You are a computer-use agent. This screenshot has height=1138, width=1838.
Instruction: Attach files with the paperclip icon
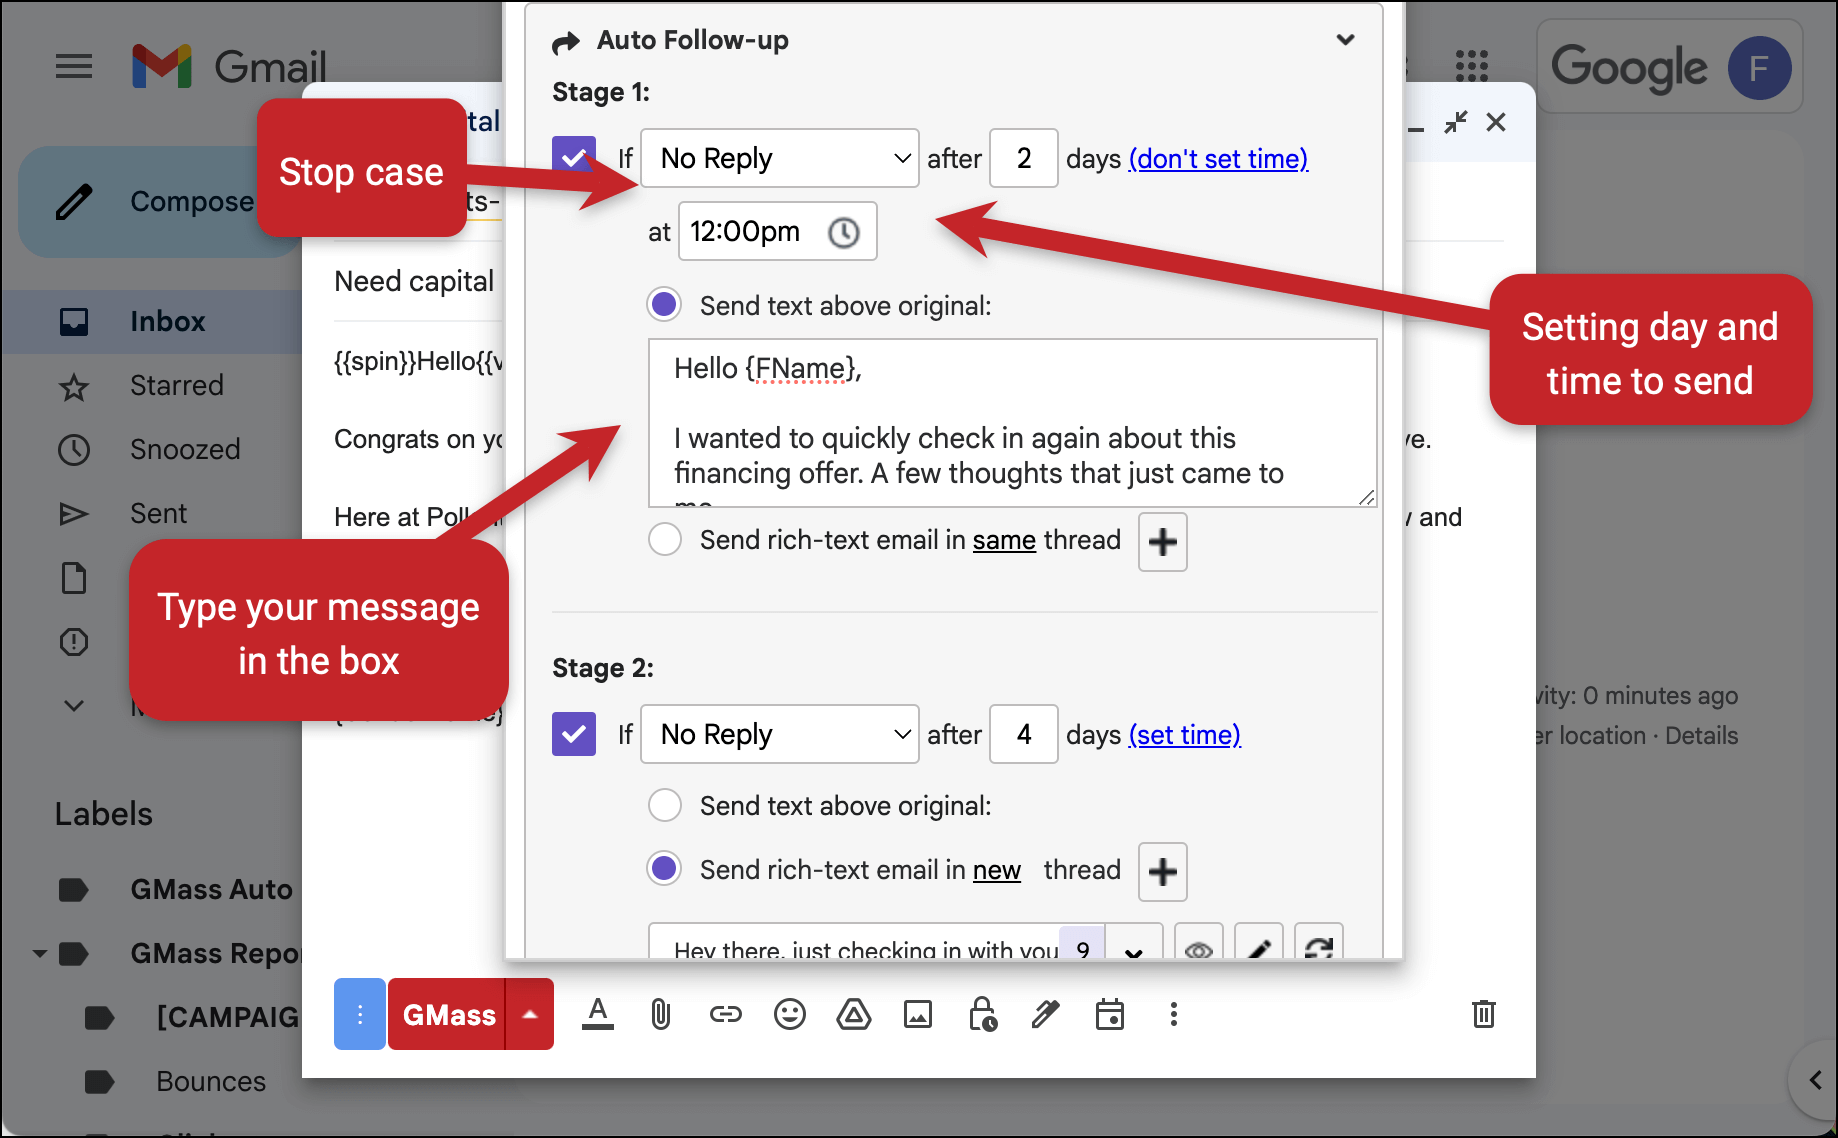tap(660, 1015)
